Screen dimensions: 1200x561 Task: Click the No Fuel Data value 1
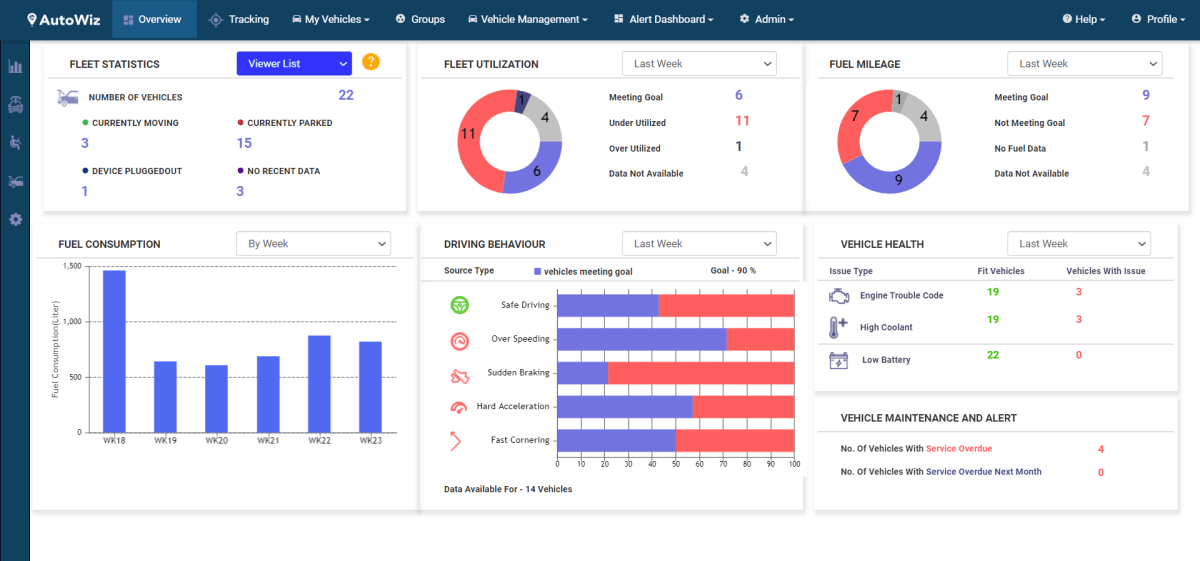pos(1146,146)
